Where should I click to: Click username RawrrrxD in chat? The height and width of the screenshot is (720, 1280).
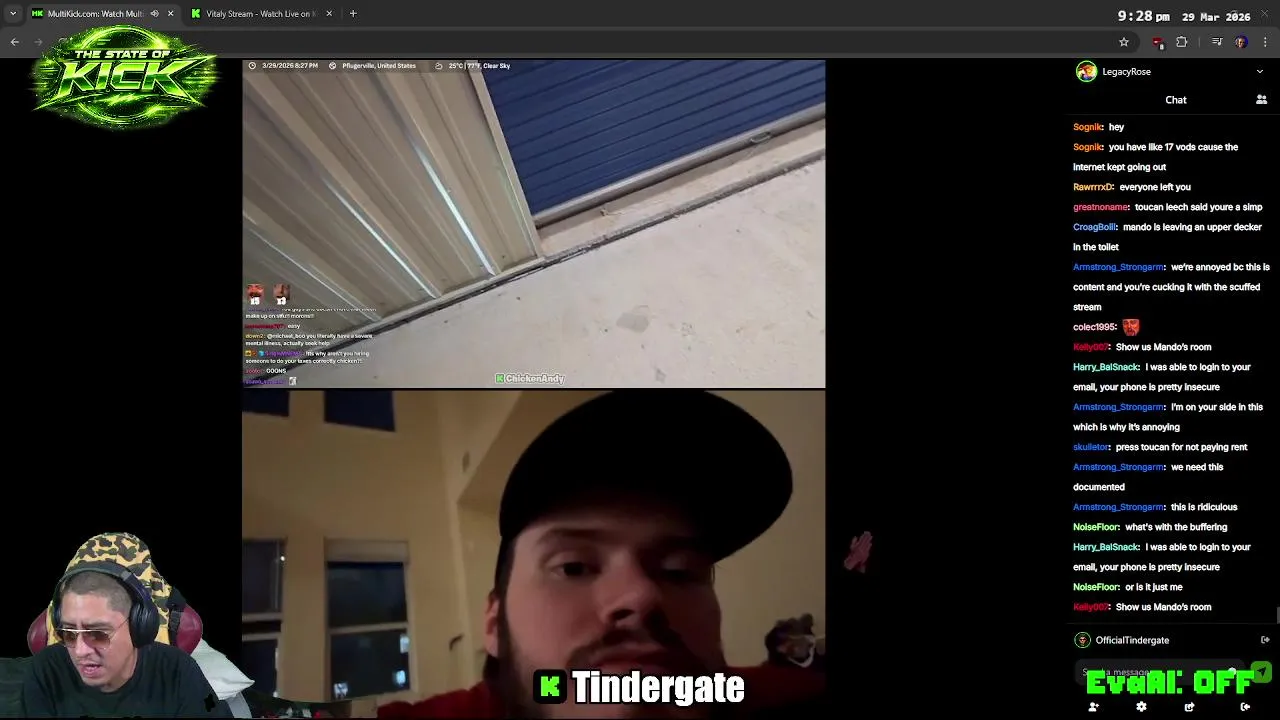coord(1093,187)
